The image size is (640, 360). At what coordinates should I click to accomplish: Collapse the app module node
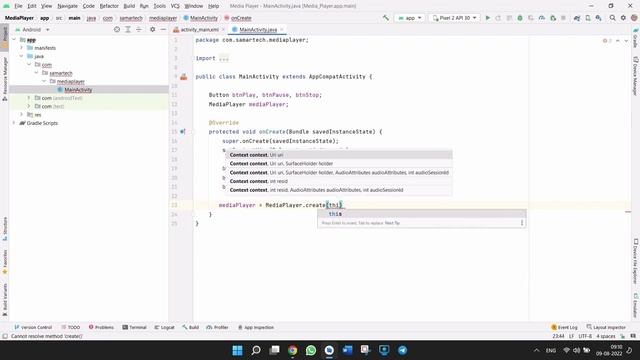point(14,40)
